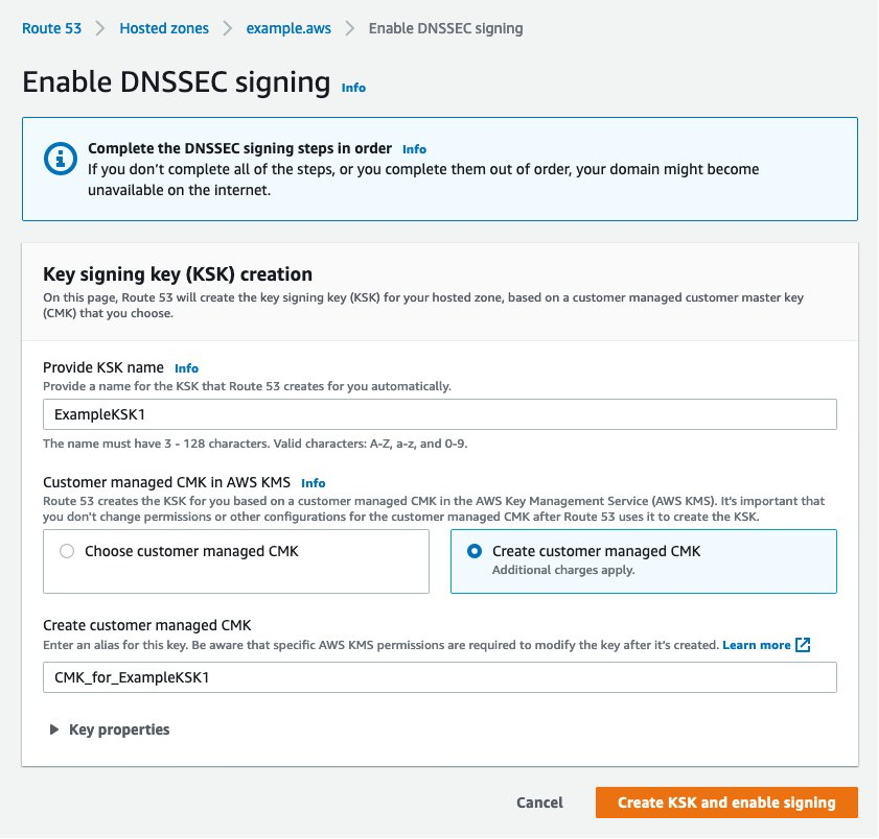Viewport: 879px width, 839px height.
Task: Click the disclosure triangle beside Key properties
Action: pos(55,729)
